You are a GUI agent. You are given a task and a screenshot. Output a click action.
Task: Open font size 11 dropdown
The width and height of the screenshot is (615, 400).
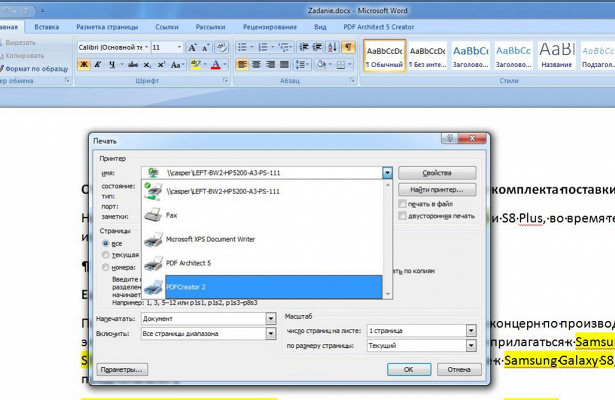point(179,47)
